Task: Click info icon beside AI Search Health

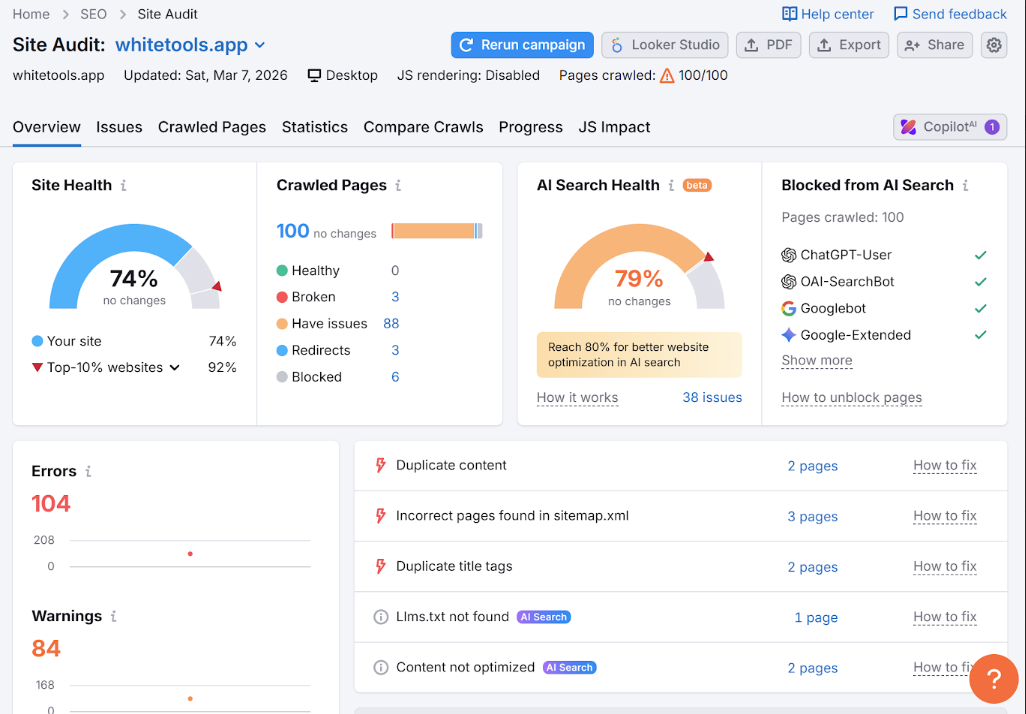Action: click(671, 186)
